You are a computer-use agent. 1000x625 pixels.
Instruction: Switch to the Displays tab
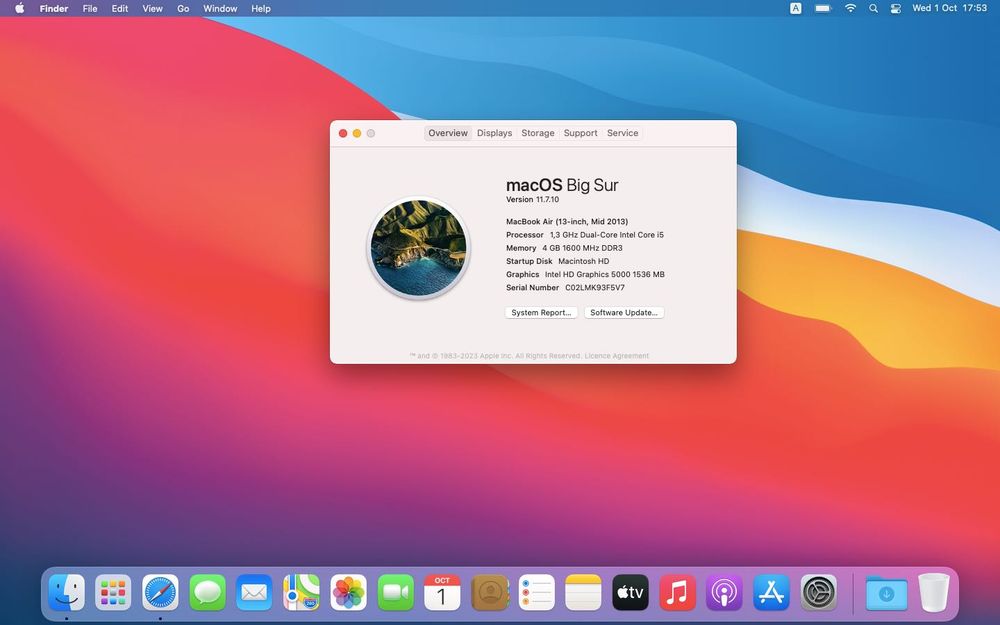coord(494,133)
